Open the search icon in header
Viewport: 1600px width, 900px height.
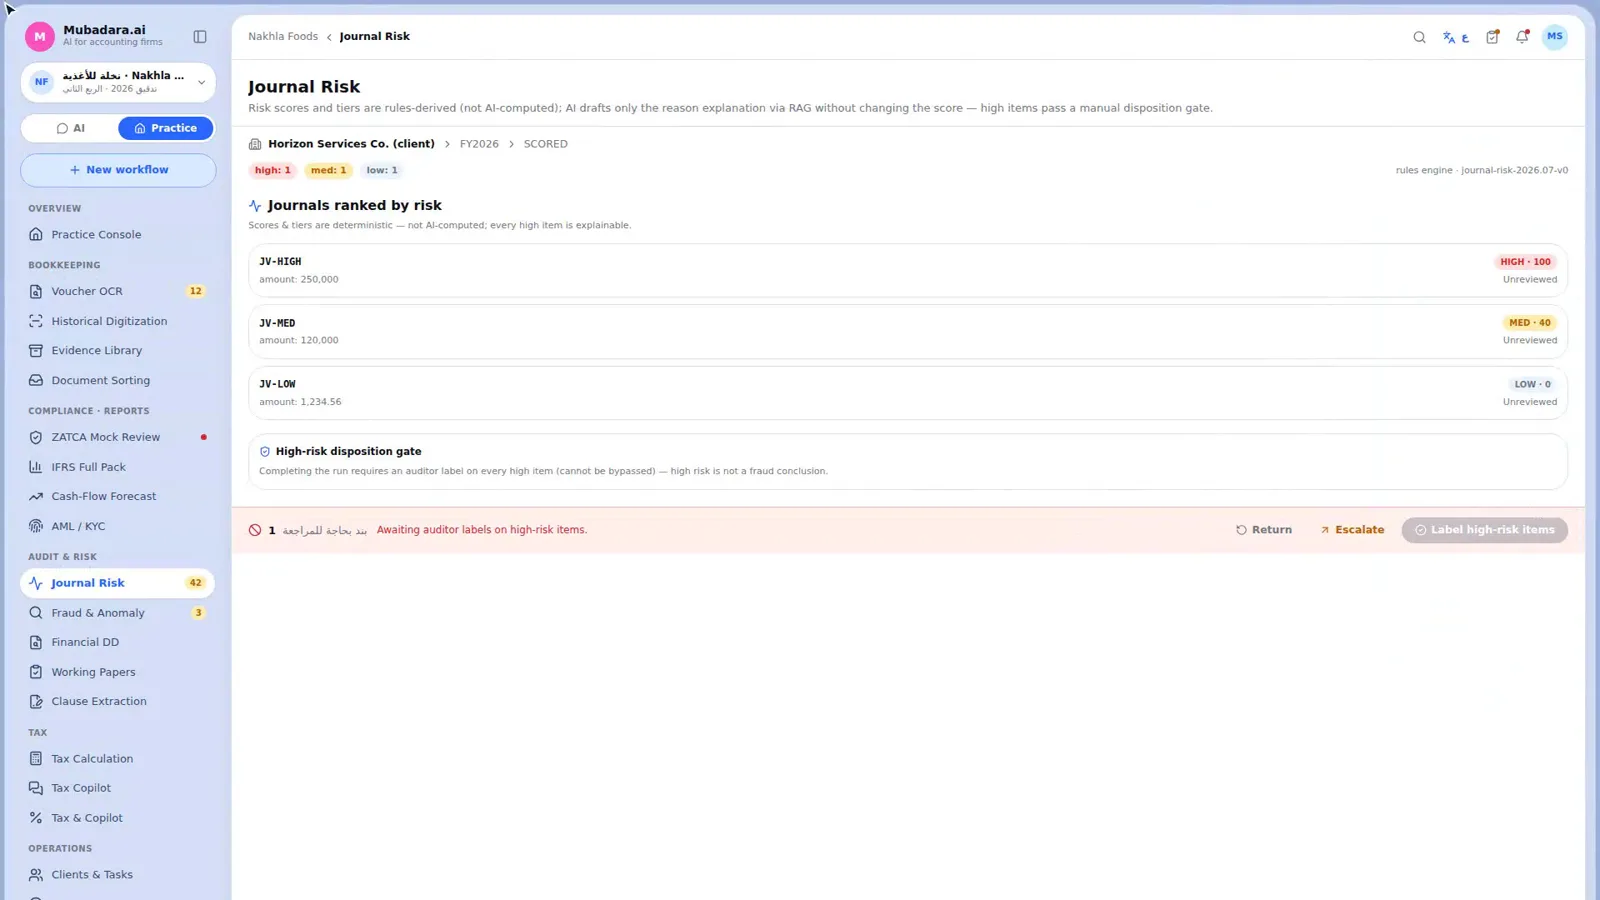point(1419,37)
